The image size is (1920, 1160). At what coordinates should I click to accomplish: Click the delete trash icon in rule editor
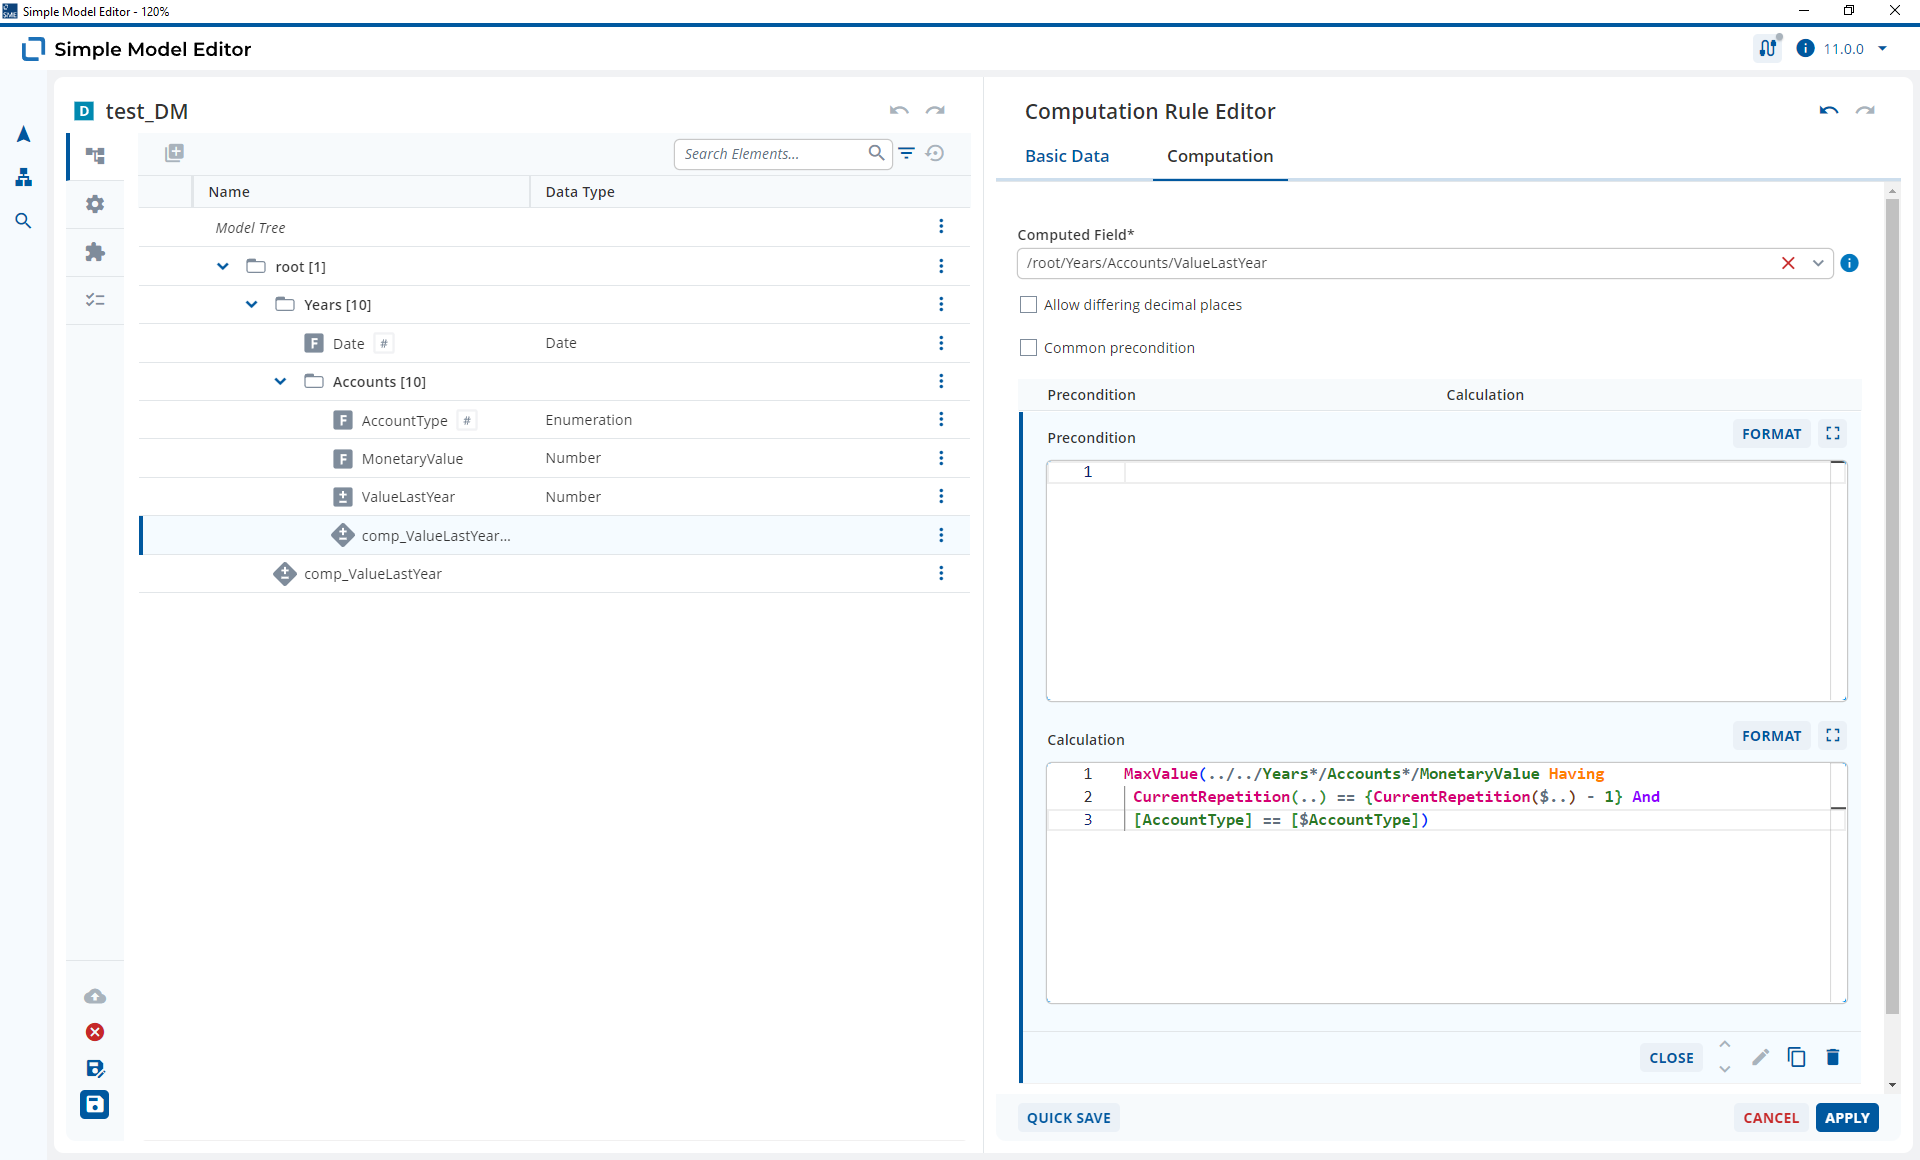(1832, 1057)
